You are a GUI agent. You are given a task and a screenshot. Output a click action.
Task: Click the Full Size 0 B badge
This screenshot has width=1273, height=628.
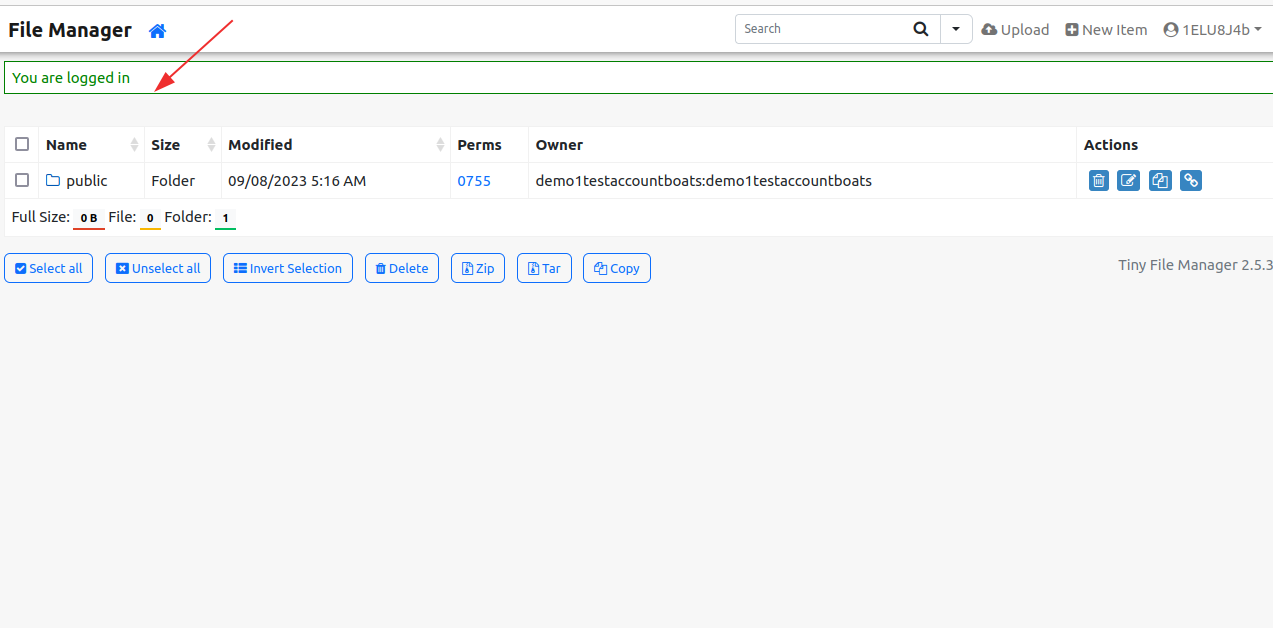click(x=89, y=218)
